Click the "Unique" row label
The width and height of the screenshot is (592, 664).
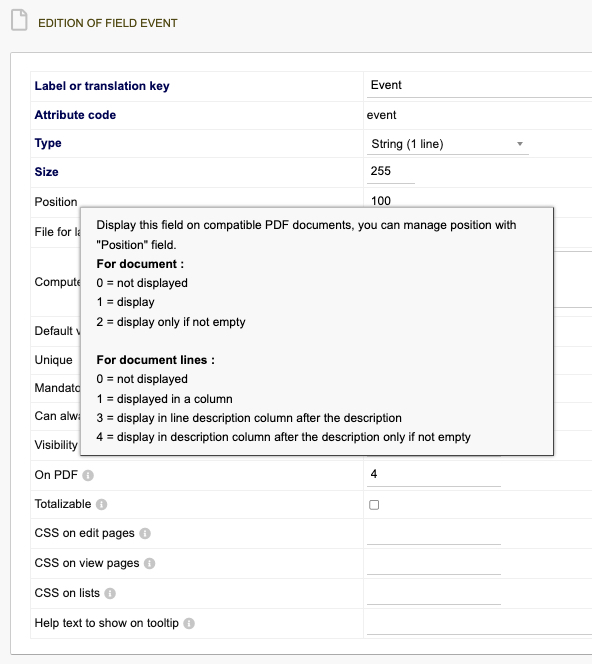coord(53,360)
